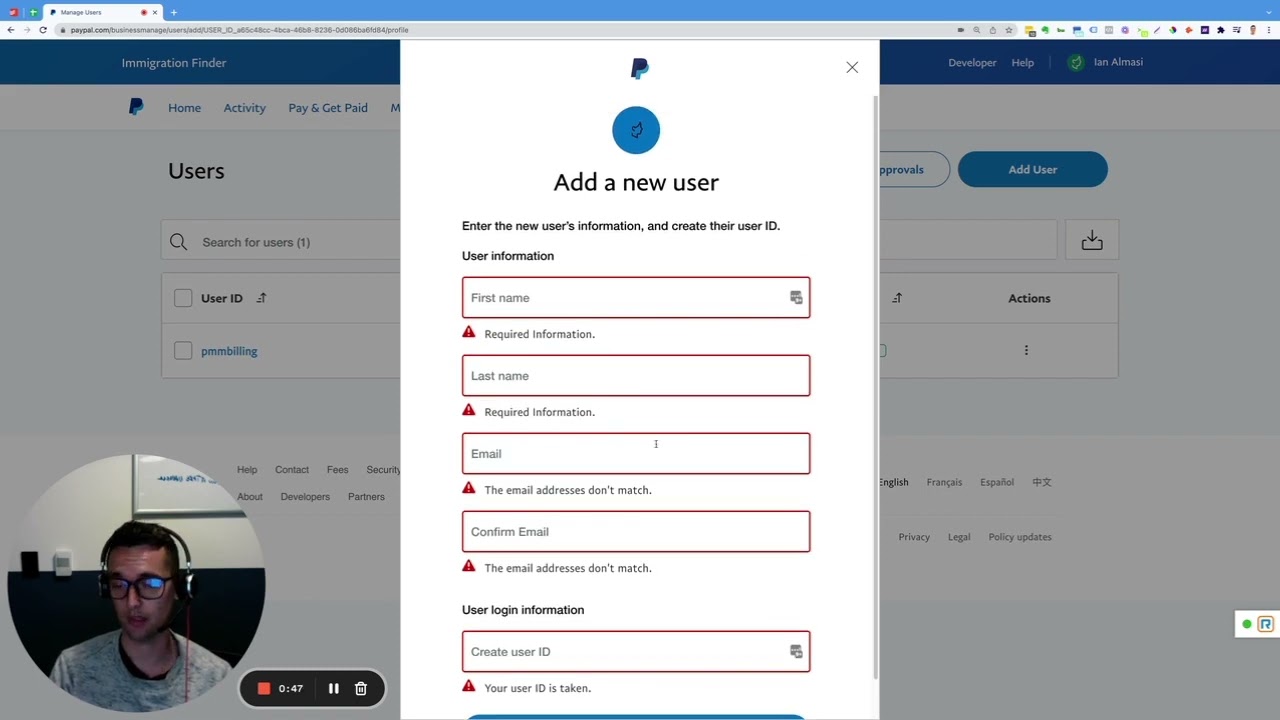Stop the screen recording
The image size is (1280, 720).
(x=264, y=688)
